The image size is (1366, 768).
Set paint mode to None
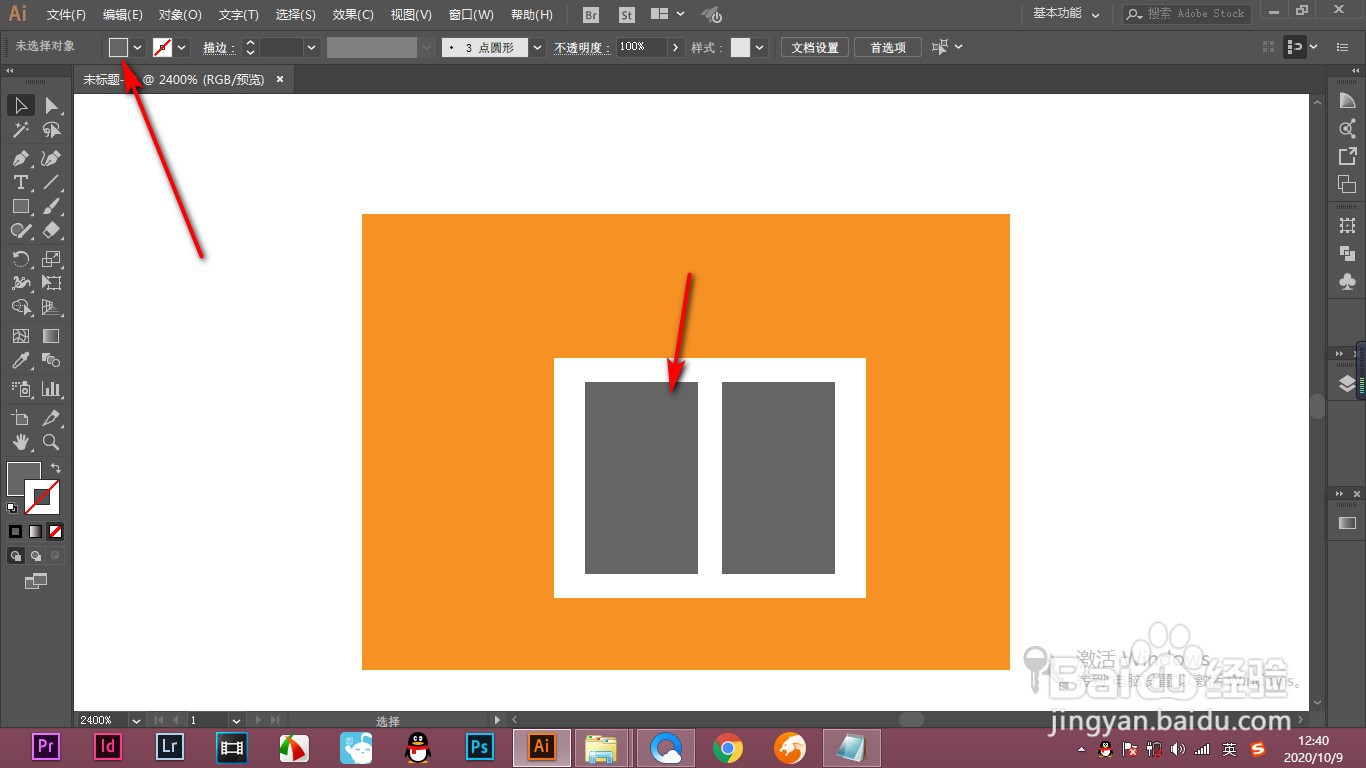pyautogui.click(x=56, y=532)
